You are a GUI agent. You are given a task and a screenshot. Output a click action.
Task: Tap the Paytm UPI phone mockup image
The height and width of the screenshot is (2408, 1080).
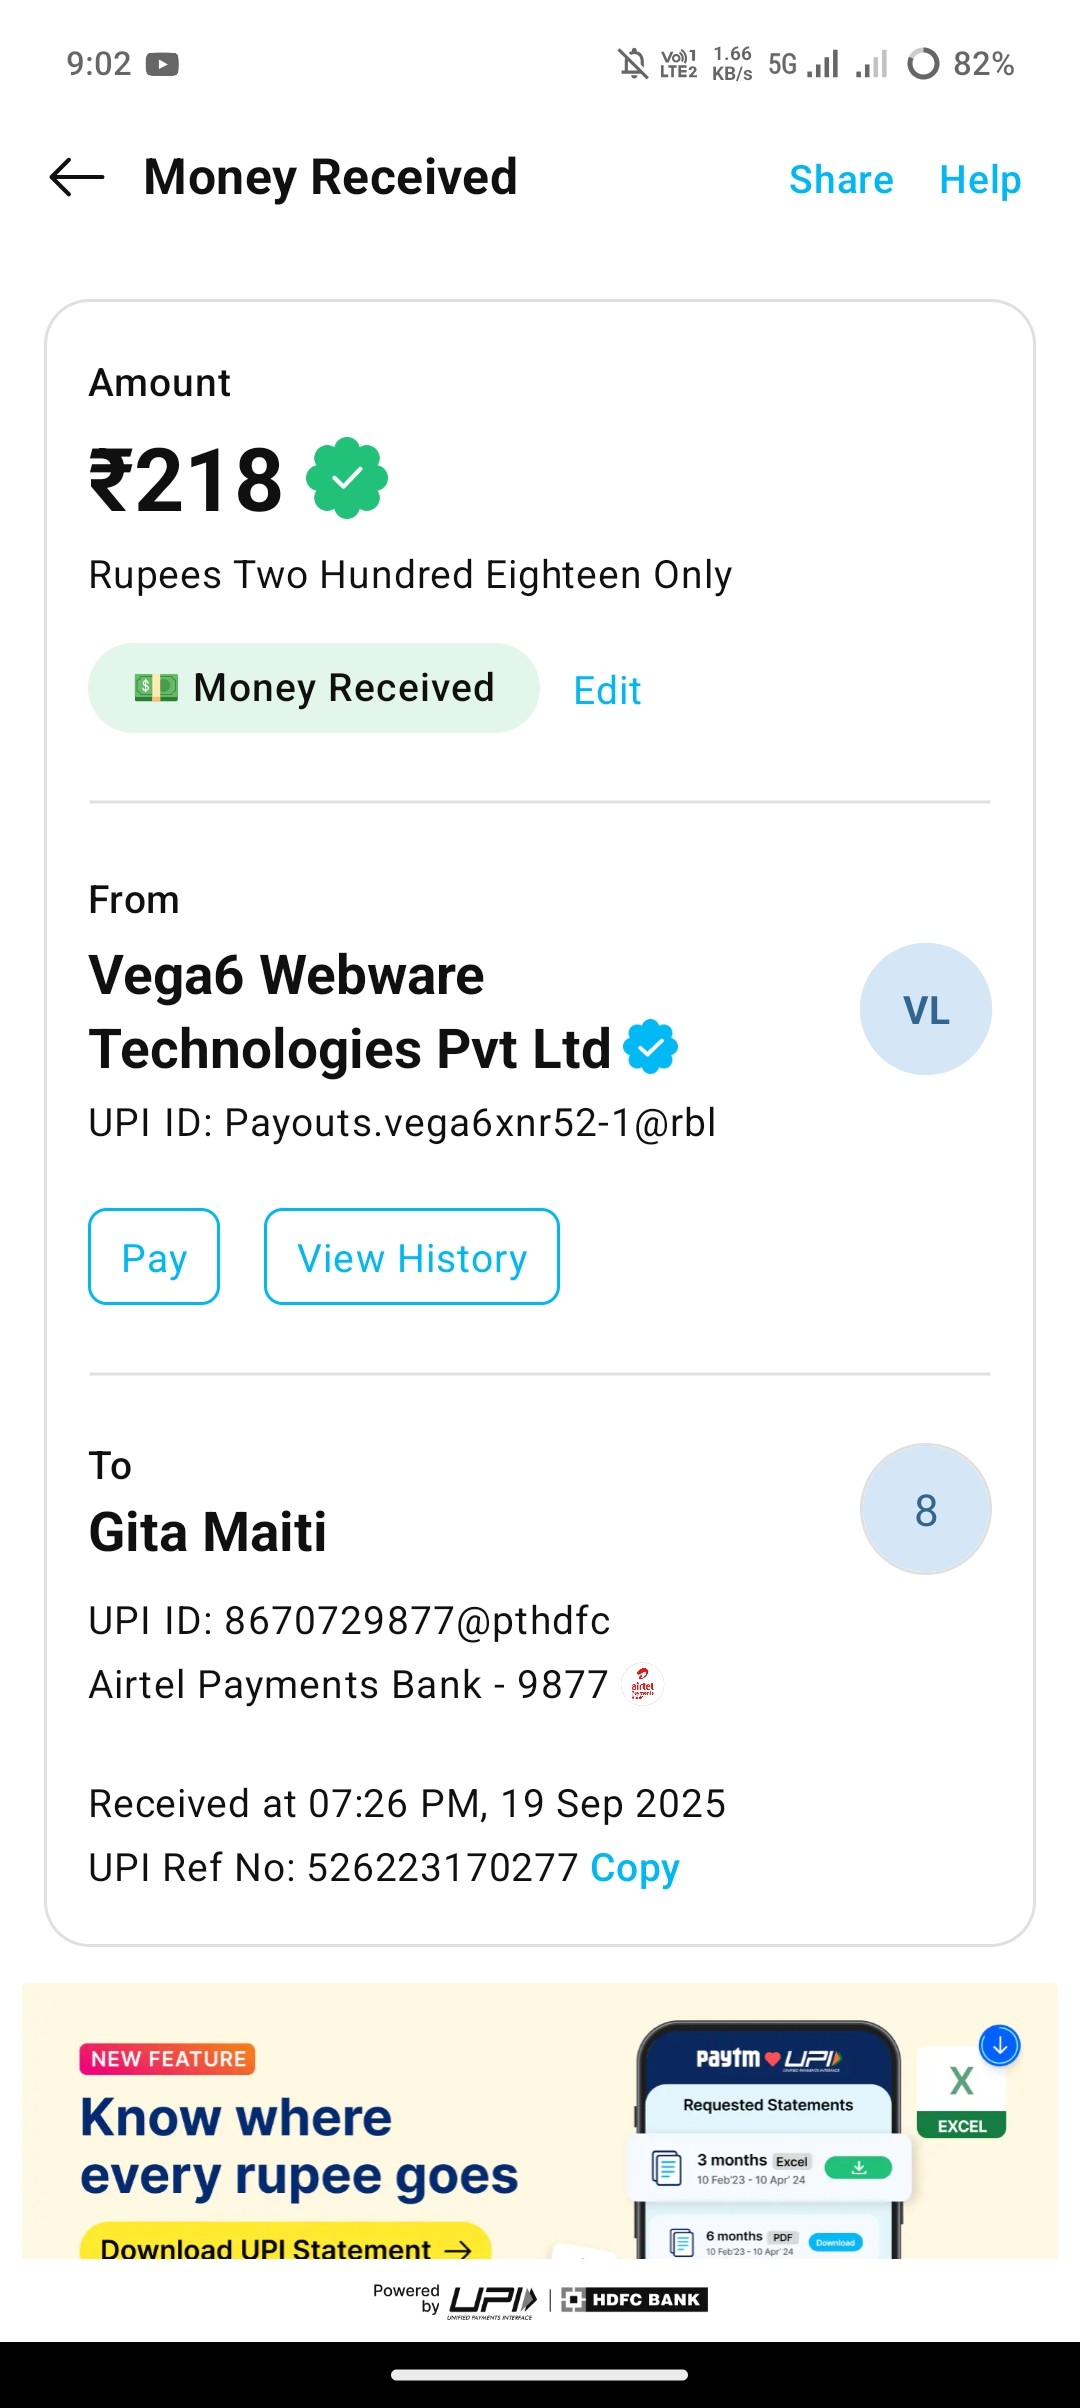pyautogui.click(x=768, y=2140)
